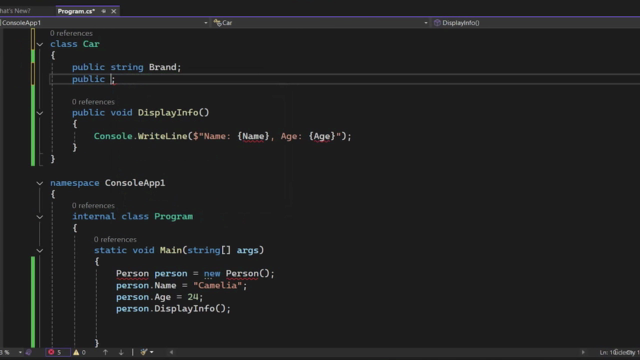Click the code health indicator icon
Viewport: 640px width, 360px height.
(29, 352)
